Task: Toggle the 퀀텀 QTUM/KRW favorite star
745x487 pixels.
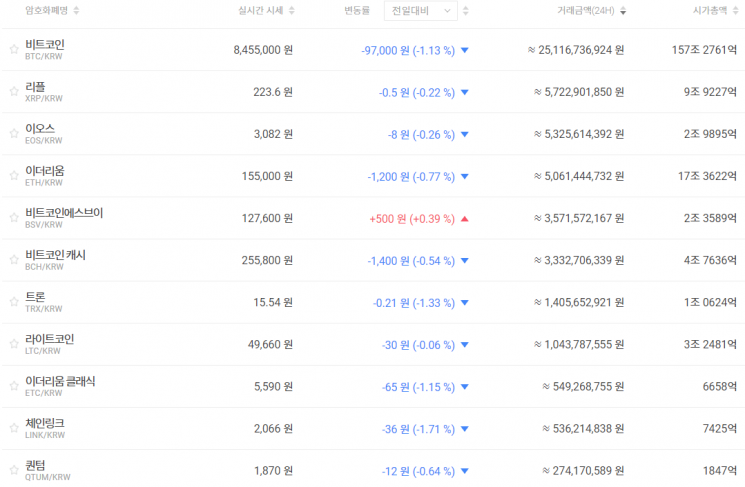Action: (14, 470)
